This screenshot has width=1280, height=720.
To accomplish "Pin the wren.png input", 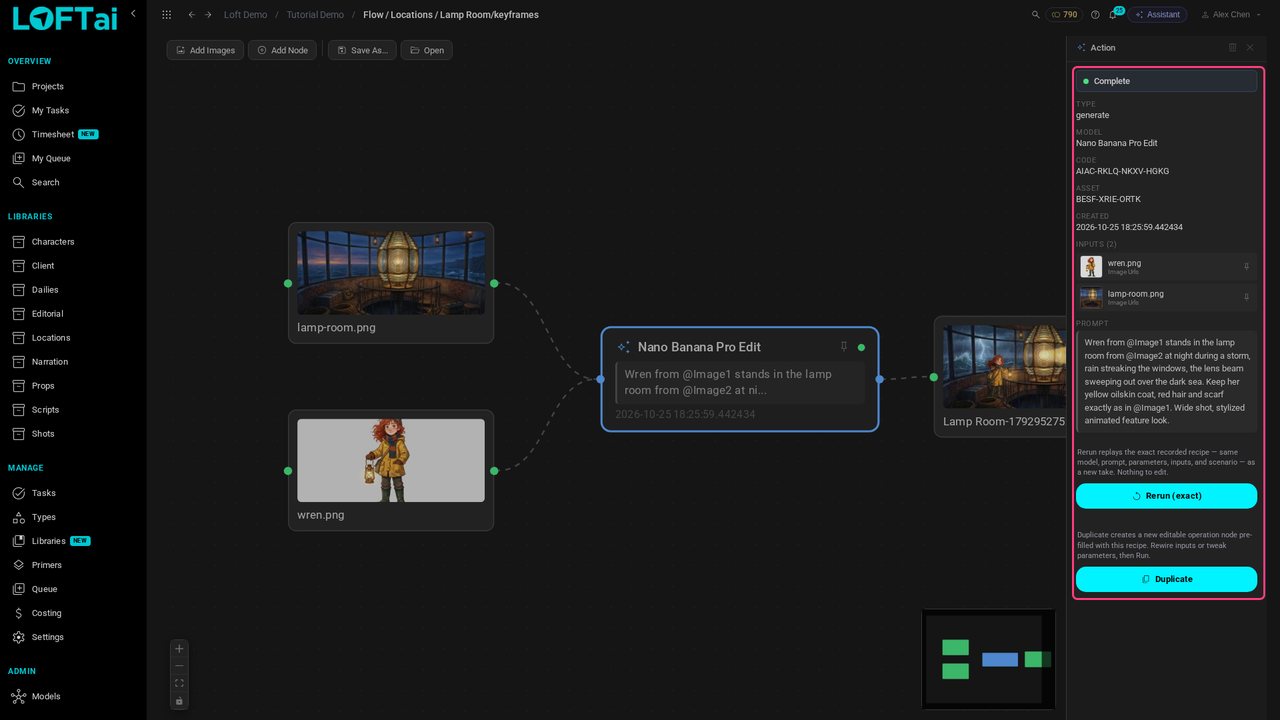I will tap(1246, 267).
